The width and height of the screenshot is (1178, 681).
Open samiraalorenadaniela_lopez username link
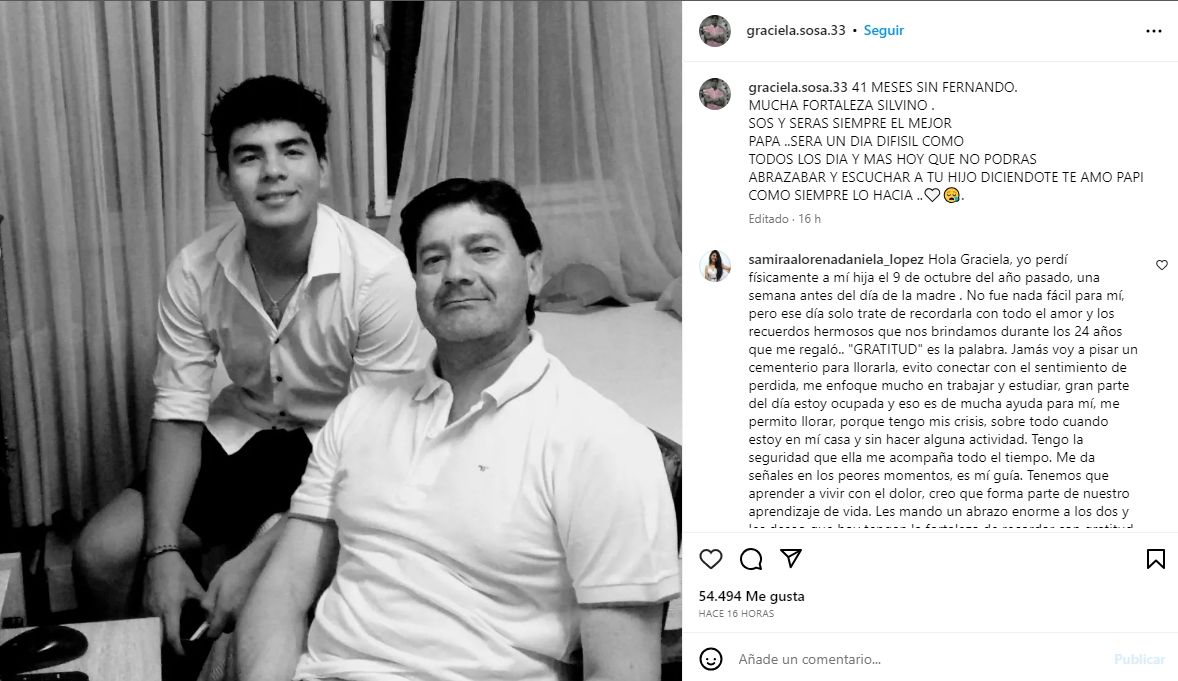click(x=836, y=259)
